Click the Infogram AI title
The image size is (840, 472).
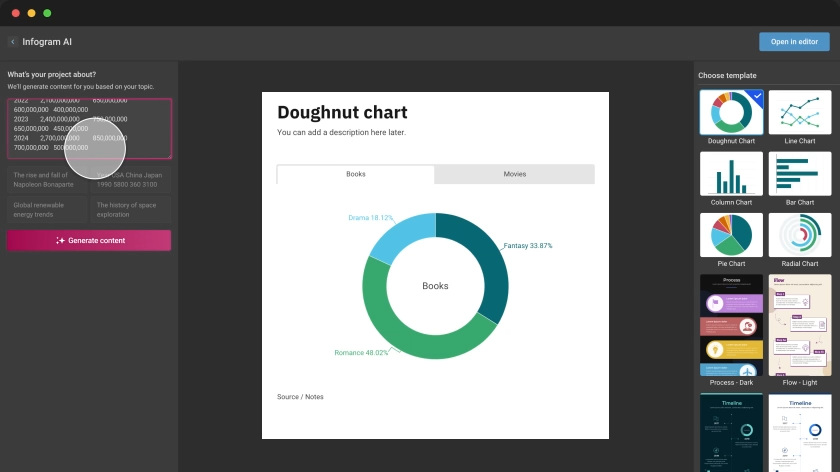coord(47,42)
